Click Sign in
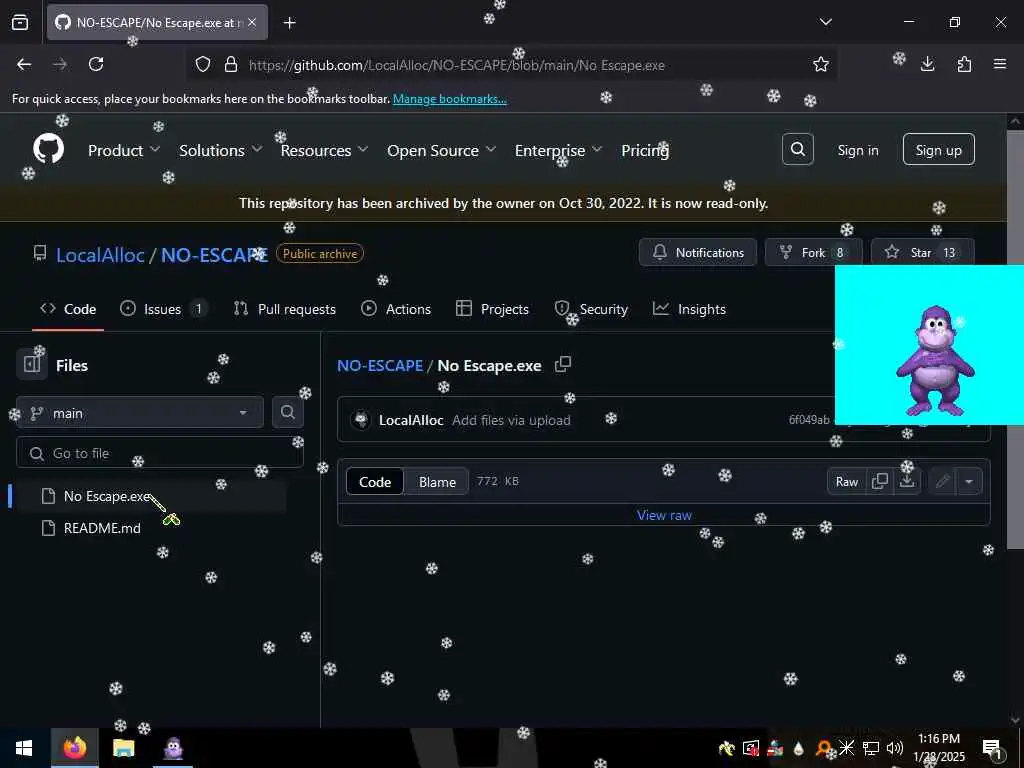Screen dimensions: 1024x768 click(857, 150)
